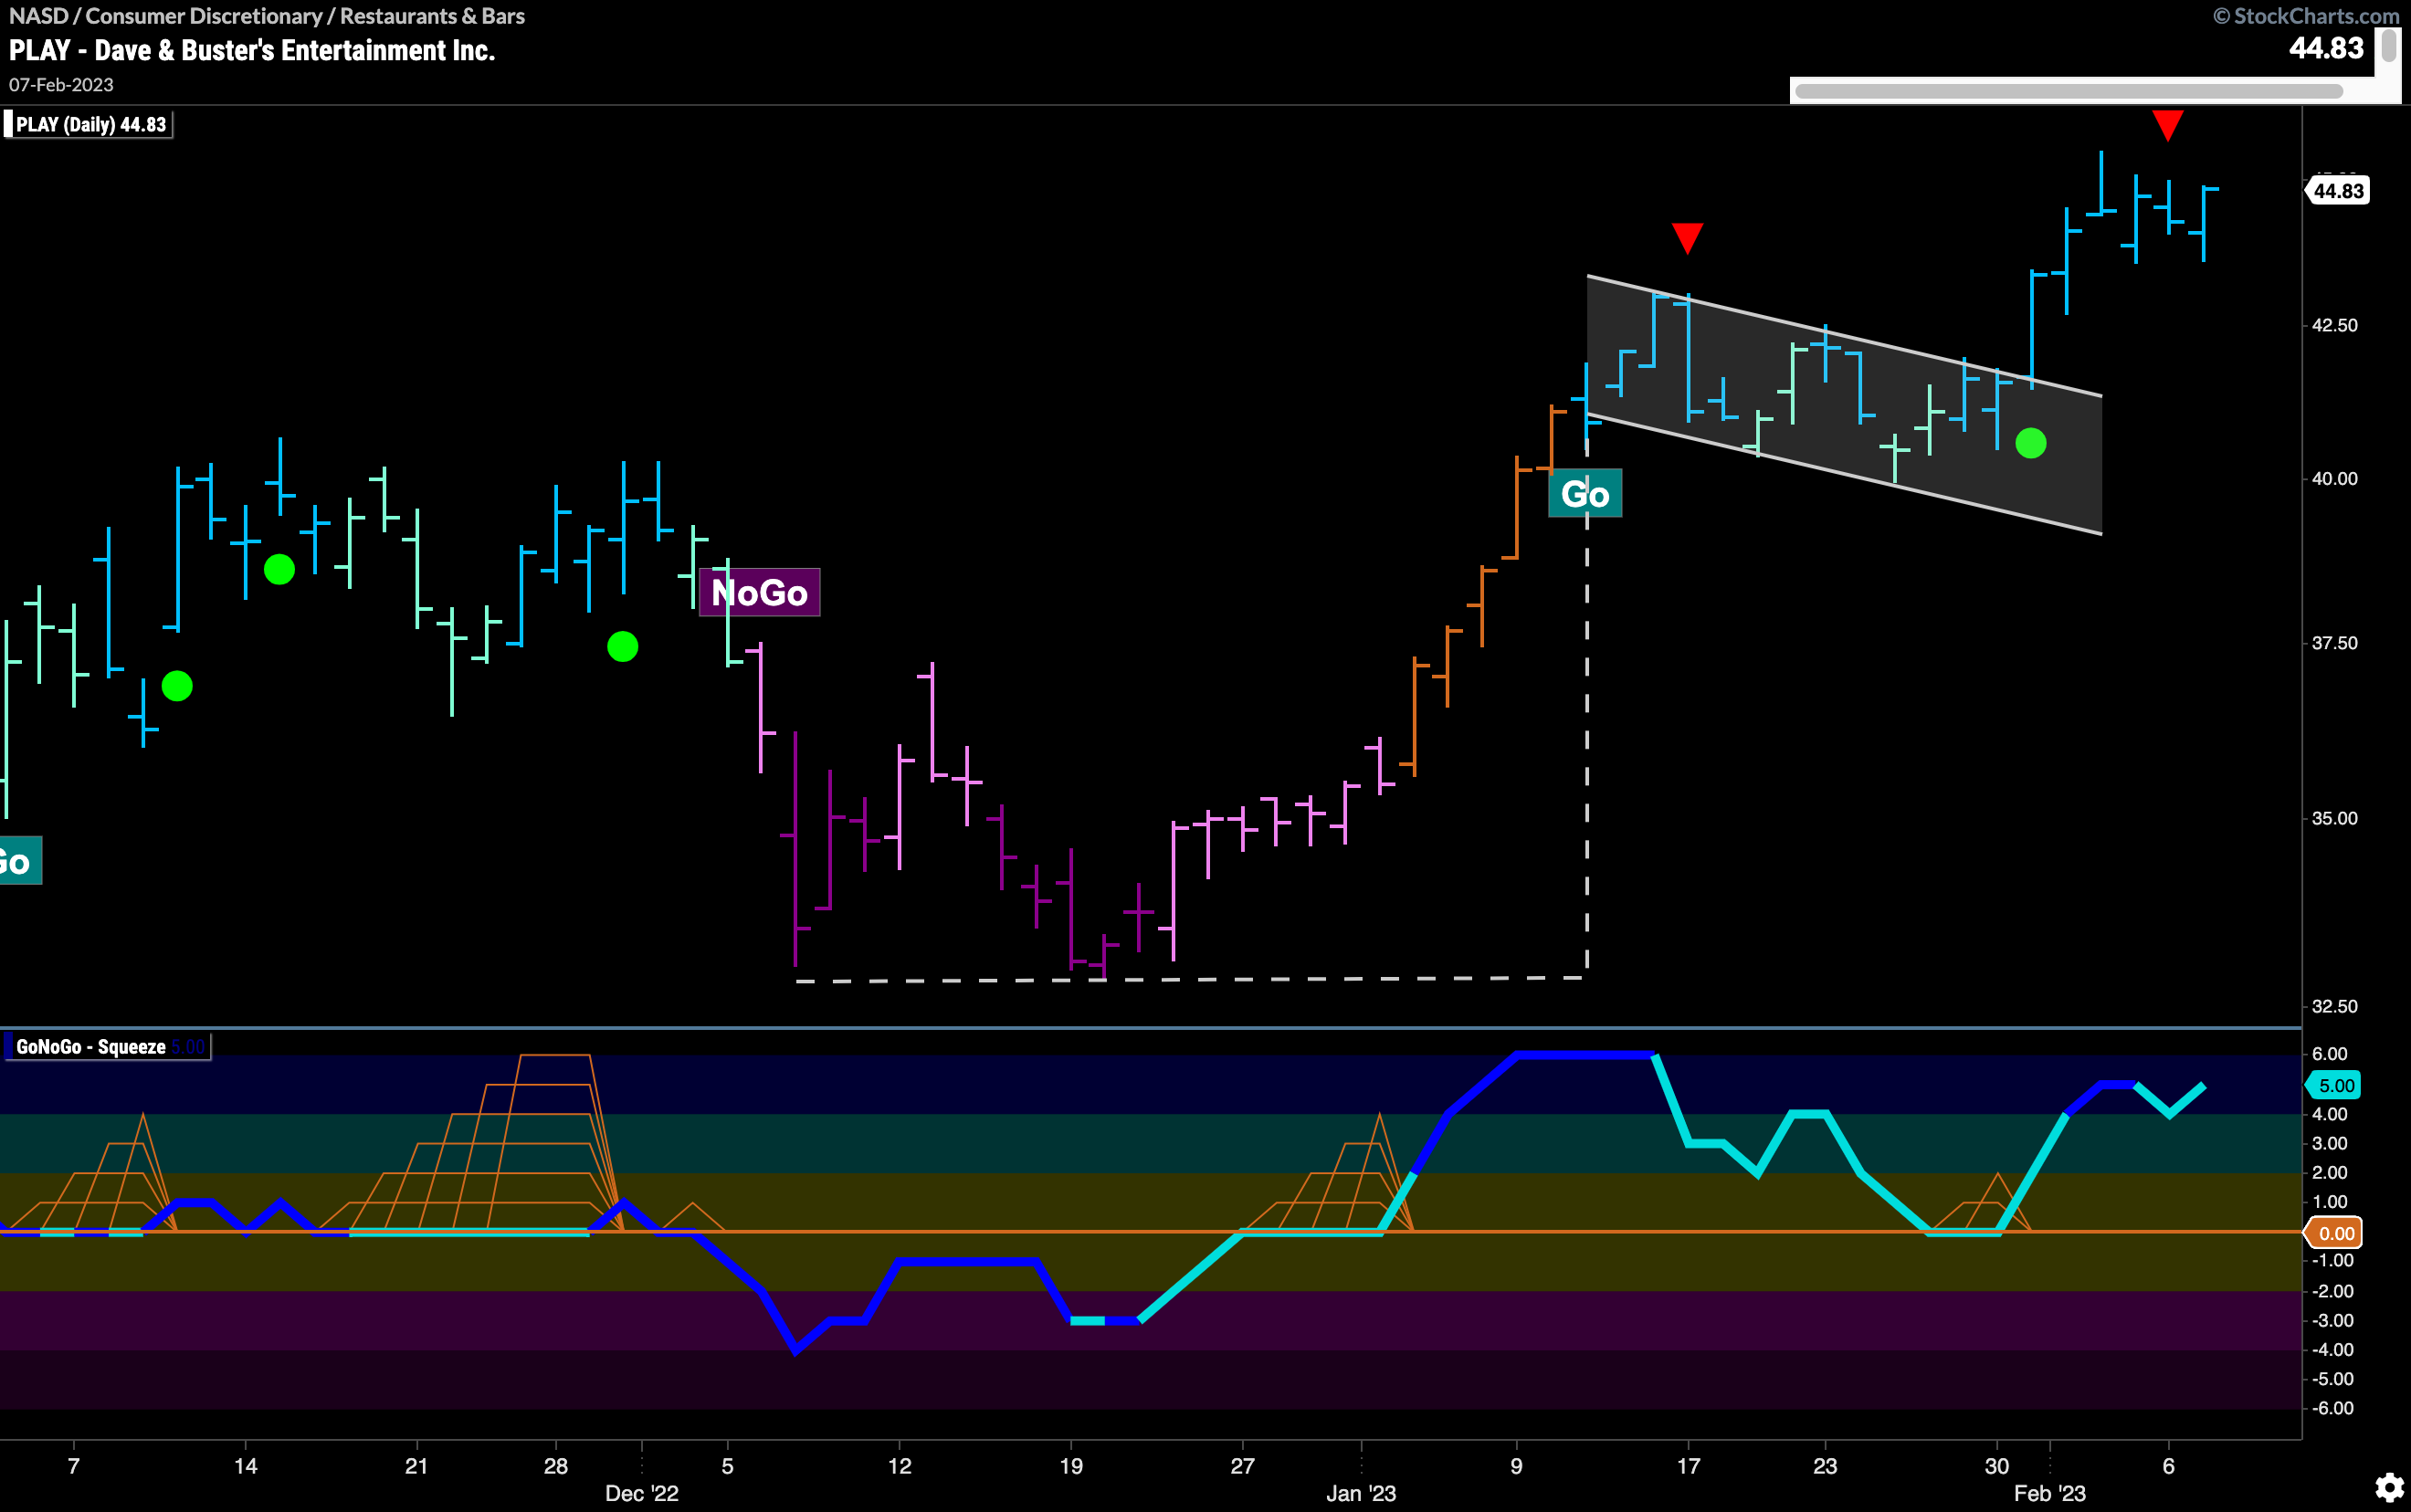Click the 44.83 current price tag on the axis
Image resolution: width=2411 pixels, height=1512 pixels.
pyautogui.click(x=2338, y=191)
